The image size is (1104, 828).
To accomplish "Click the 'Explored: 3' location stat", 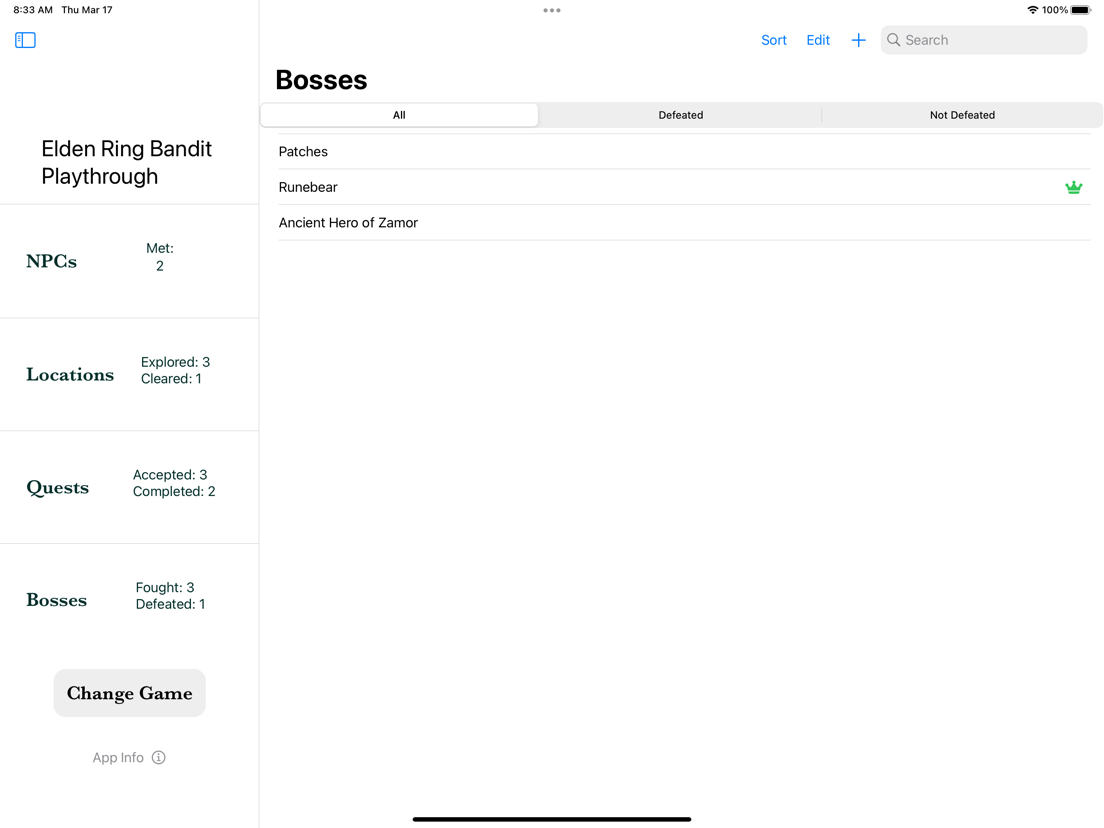I will tap(175, 362).
